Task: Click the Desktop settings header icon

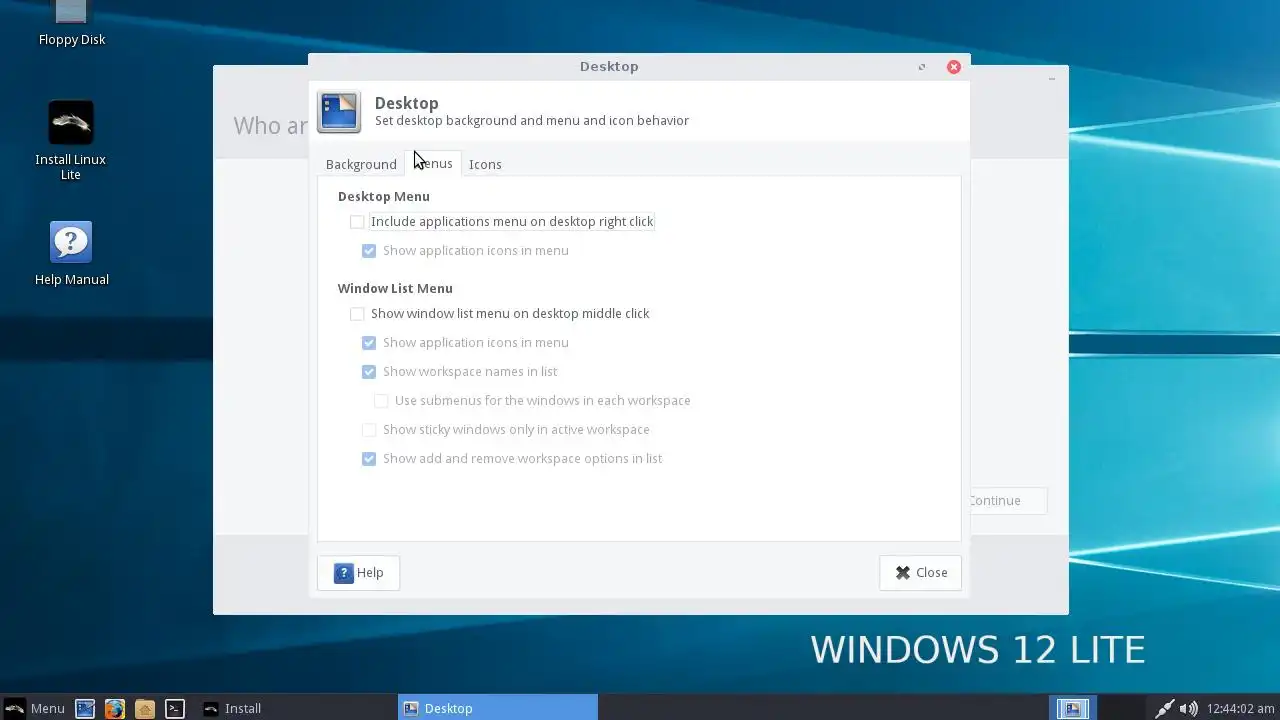Action: pyautogui.click(x=339, y=111)
